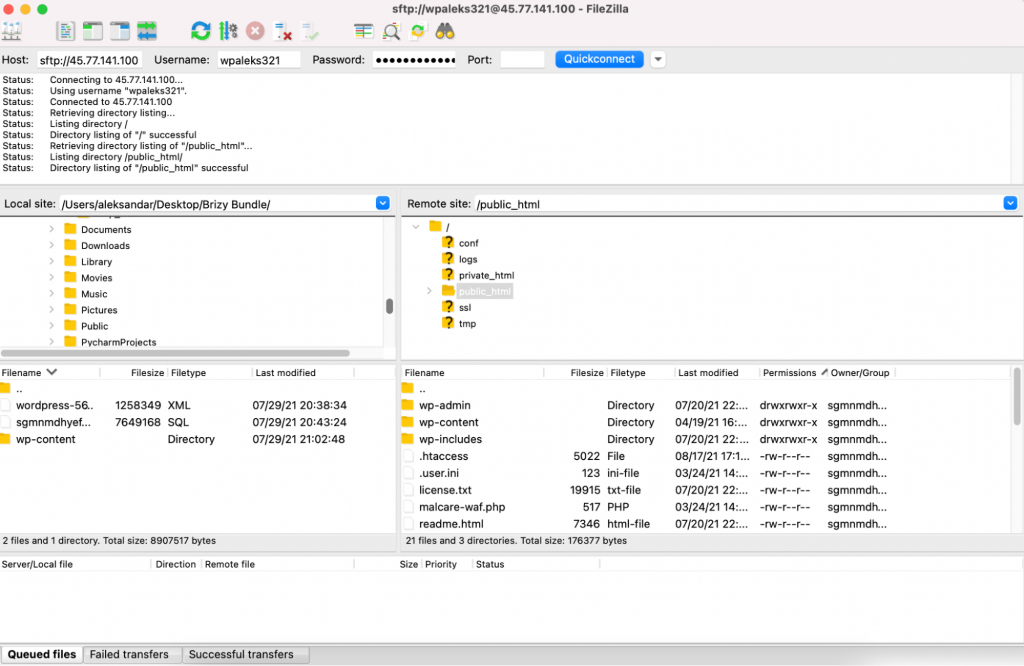Open the Quickconnect history dropdown arrow

coord(657,59)
